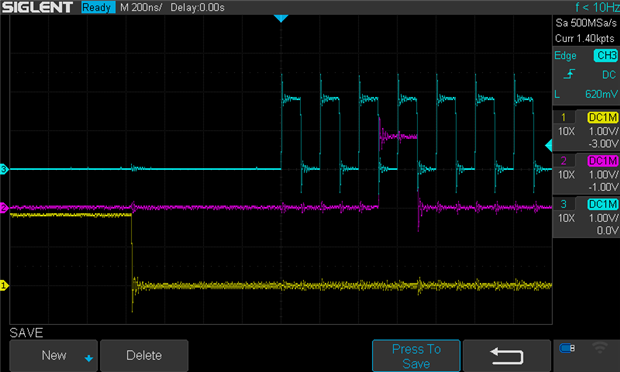The image size is (620, 372).
Task: Click the USB drive status icon
Action: [567, 348]
